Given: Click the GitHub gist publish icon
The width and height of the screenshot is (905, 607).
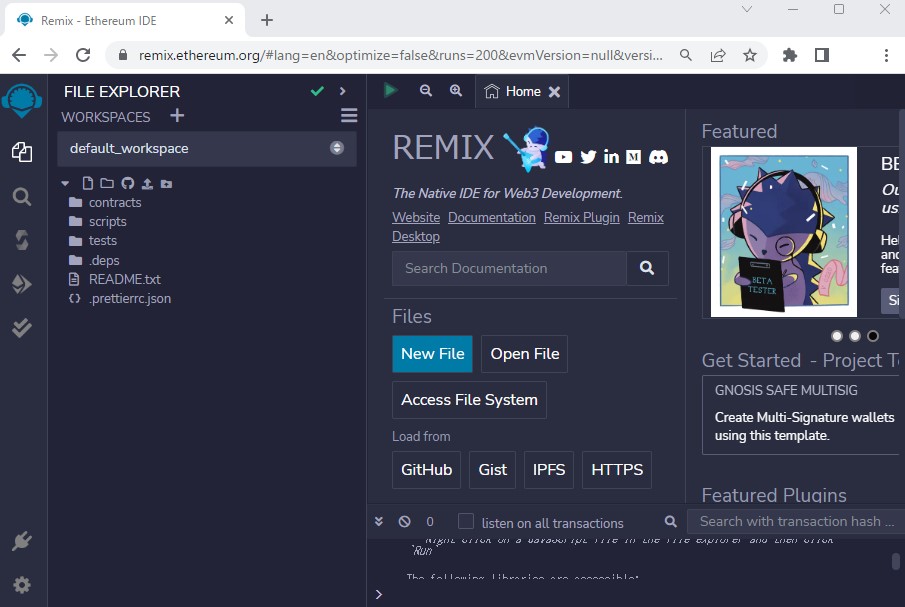Looking at the screenshot, I should tap(128, 183).
